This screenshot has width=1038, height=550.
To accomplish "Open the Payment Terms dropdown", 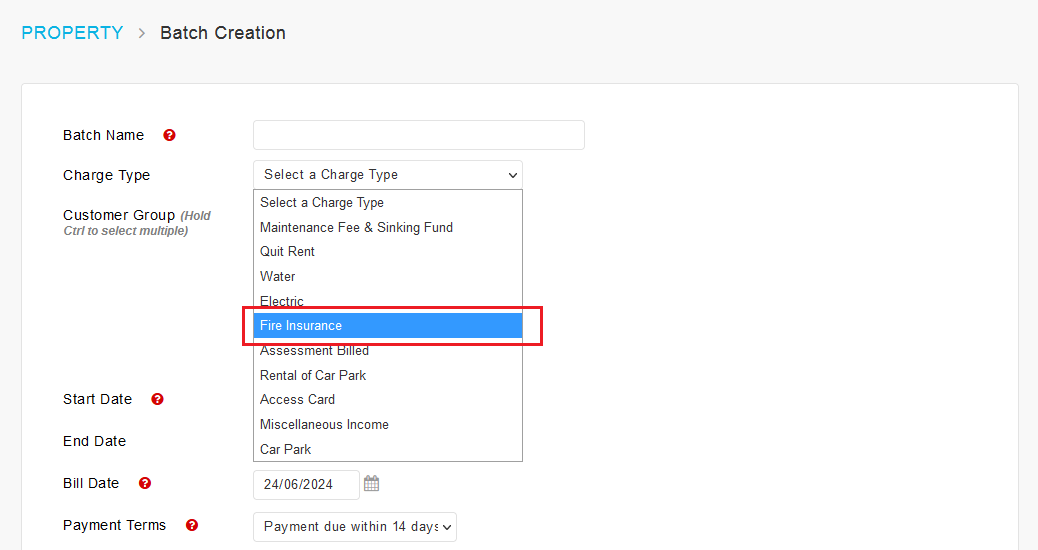I will [x=355, y=527].
